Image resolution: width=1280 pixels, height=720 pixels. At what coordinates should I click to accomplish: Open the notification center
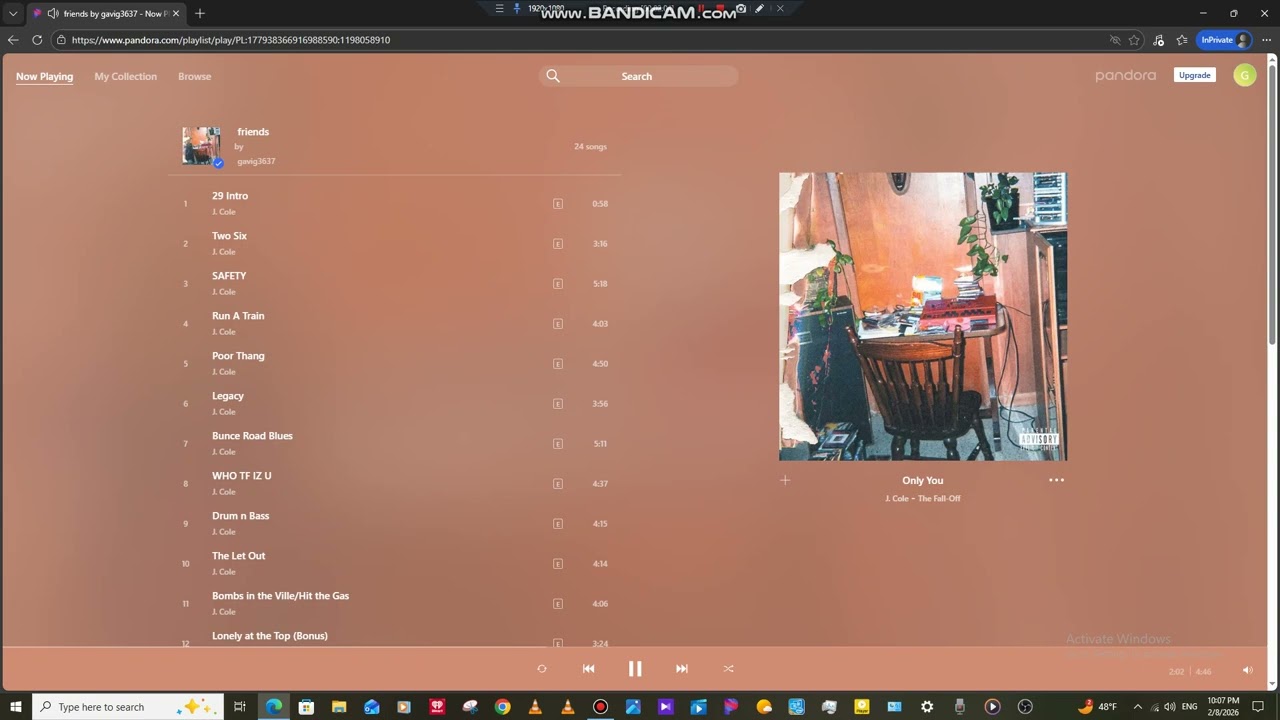click(1259, 707)
